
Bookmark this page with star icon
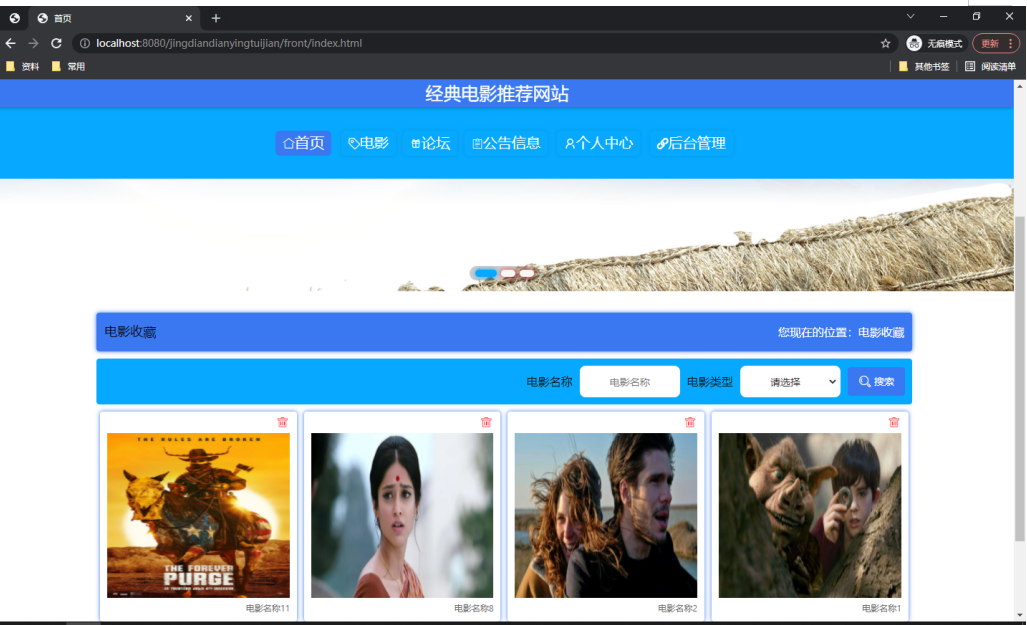[x=886, y=43]
